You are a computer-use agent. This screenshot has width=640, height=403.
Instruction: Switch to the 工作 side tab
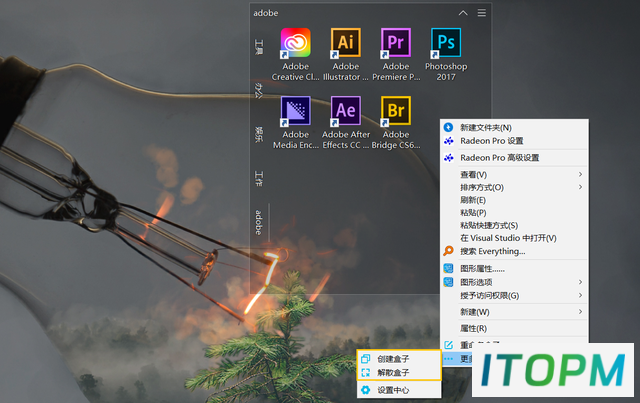tap(259, 178)
